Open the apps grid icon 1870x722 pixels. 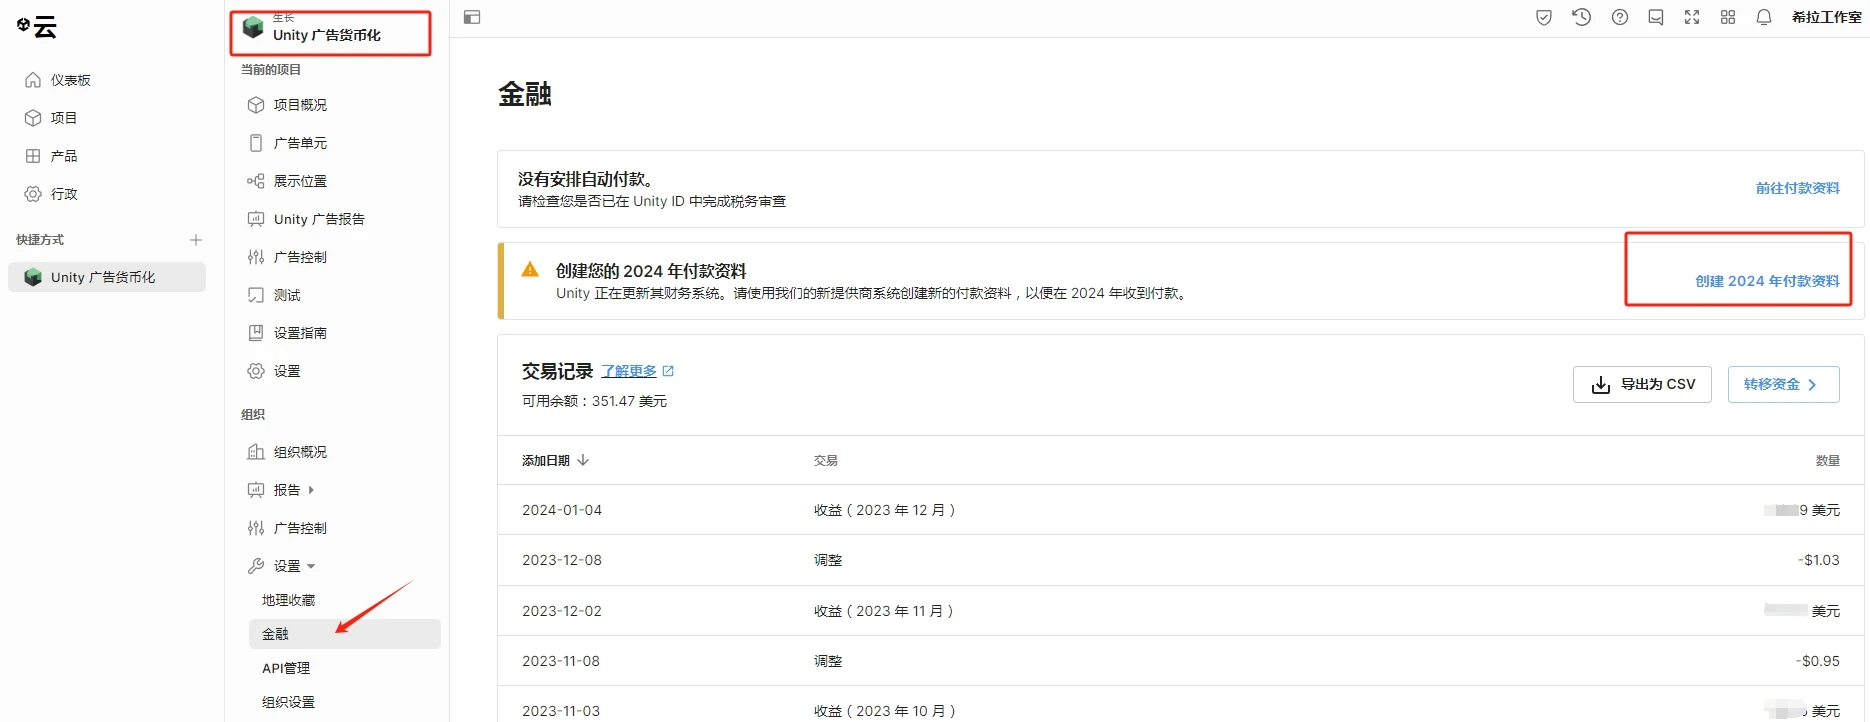(1728, 17)
